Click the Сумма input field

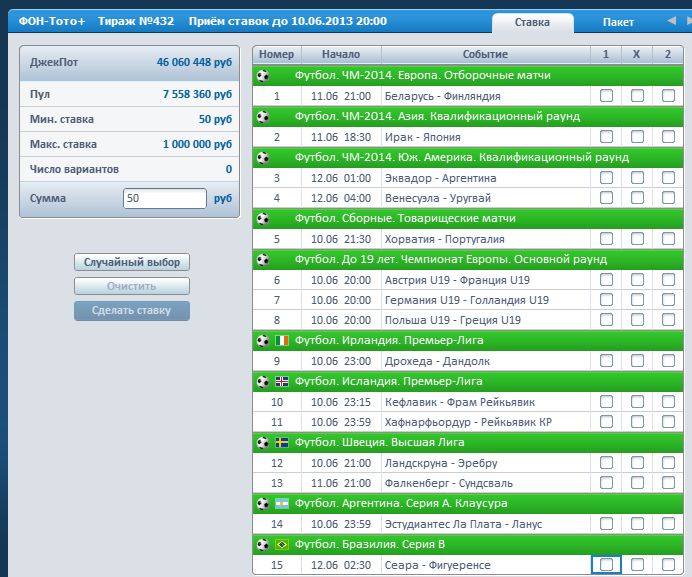165,198
